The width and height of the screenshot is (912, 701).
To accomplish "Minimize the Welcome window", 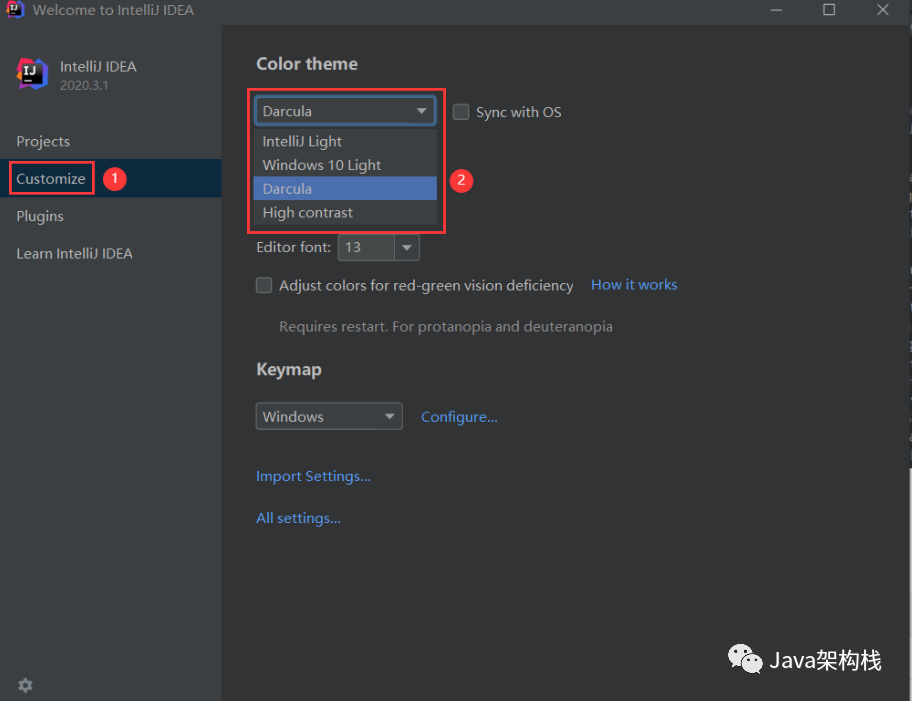I will point(777,10).
